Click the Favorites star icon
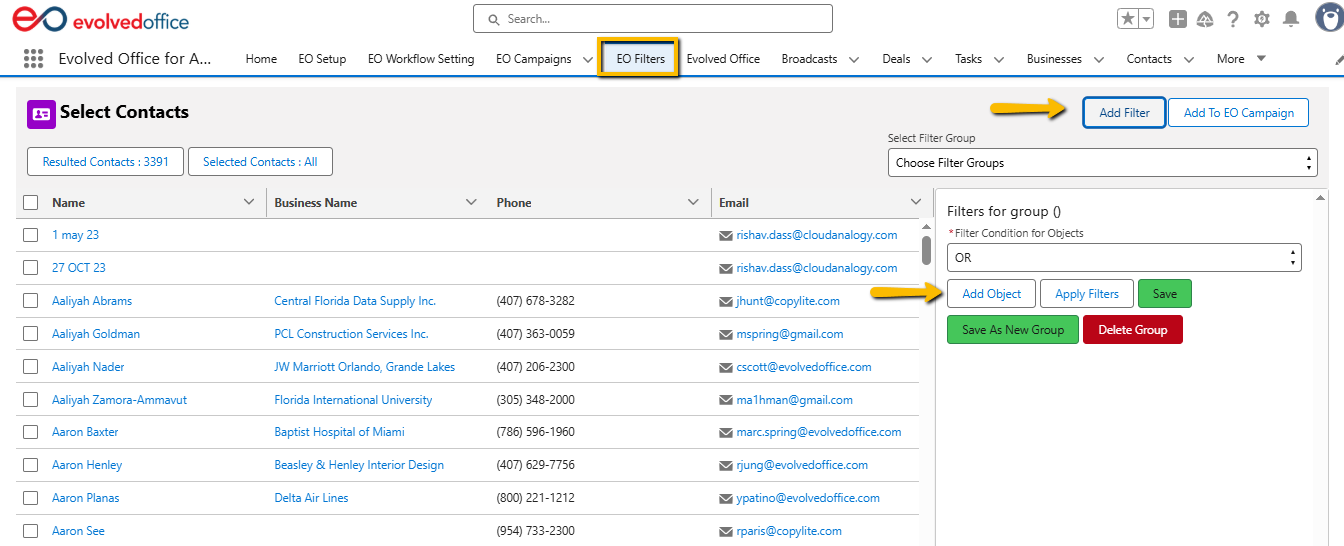The height and width of the screenshot is (546, 1344). (x=1127, y=19)
